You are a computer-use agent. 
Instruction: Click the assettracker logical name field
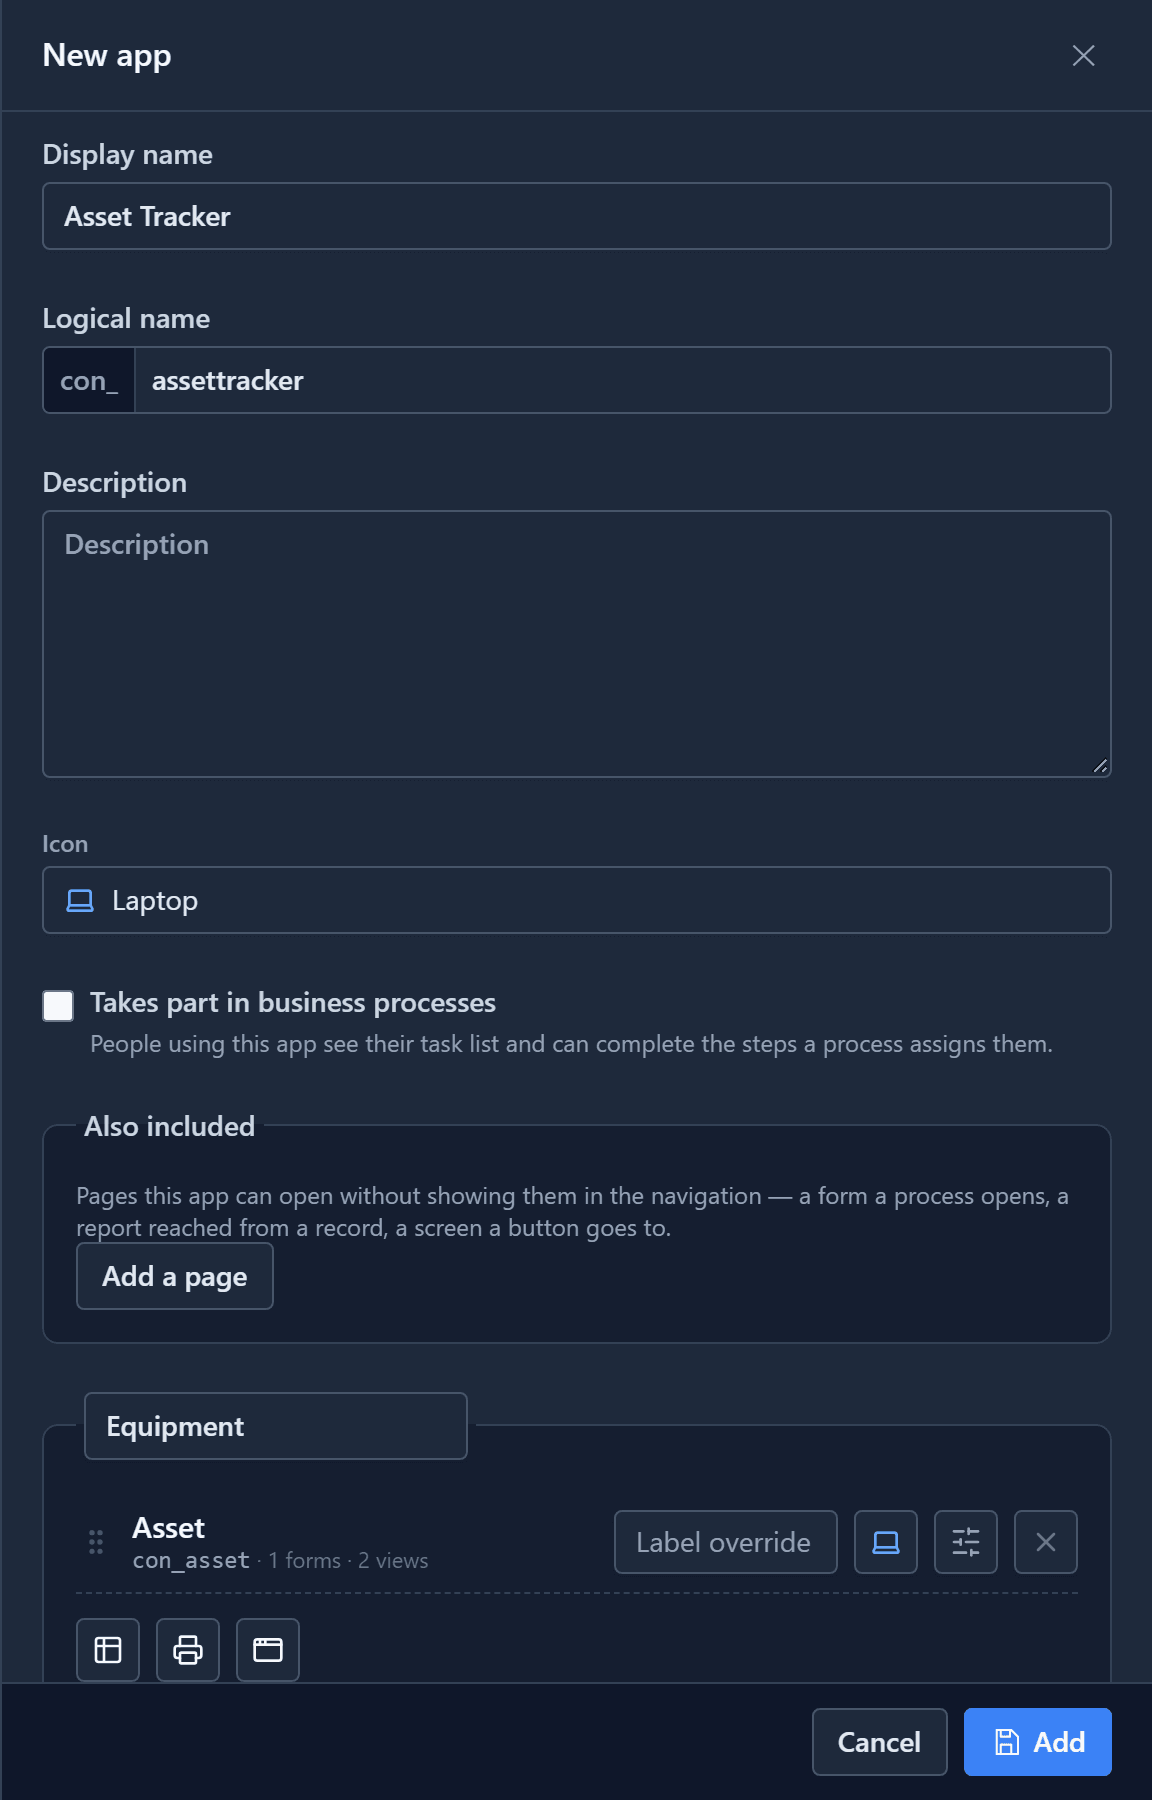[x=623, y=380]
